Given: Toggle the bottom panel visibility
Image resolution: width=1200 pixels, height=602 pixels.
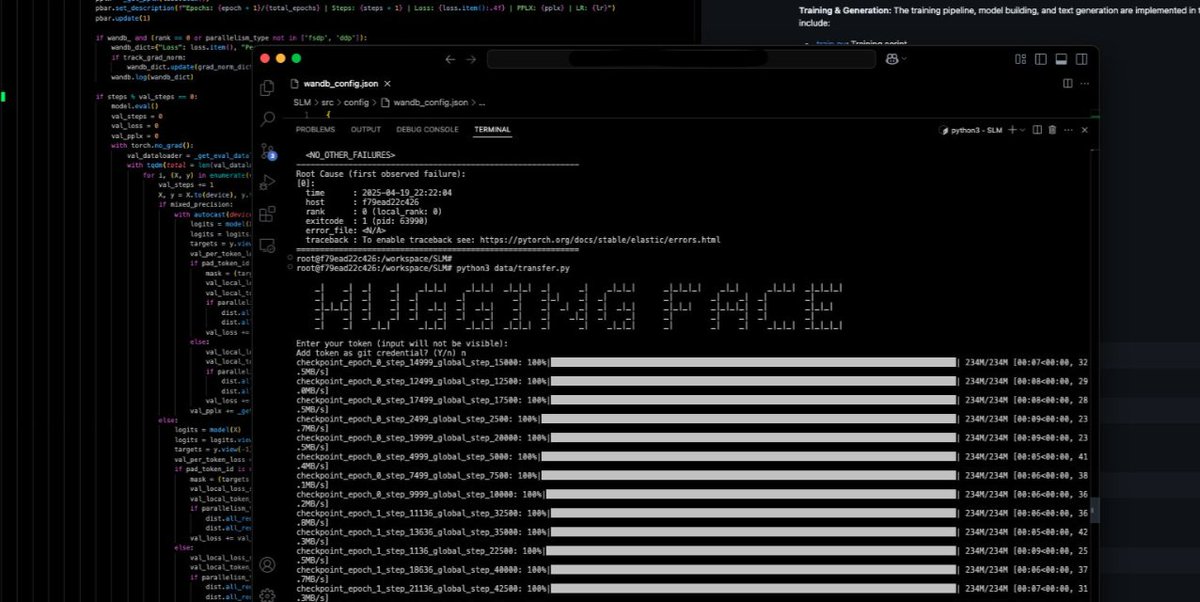Looking at the screenshot, I should [1061, 59].
